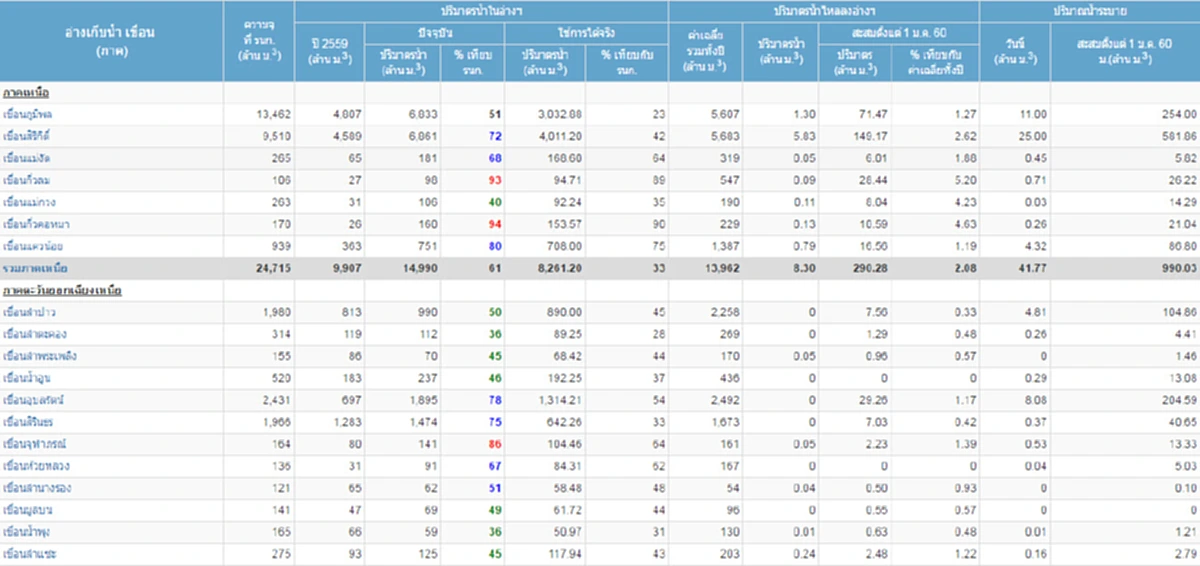
Task: Click the cumulative discharge value 581.86
Action: point(1178,136)
